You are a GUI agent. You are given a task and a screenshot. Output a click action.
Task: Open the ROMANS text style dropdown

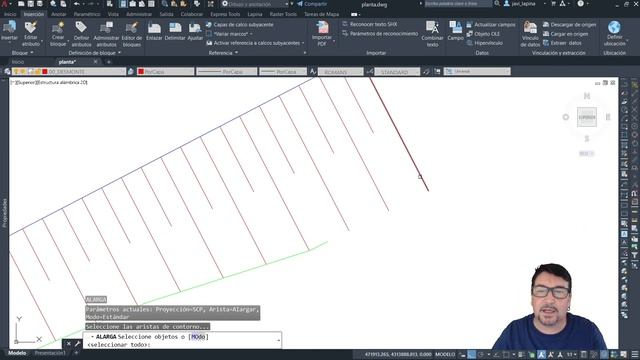click(x=340, y=71)
